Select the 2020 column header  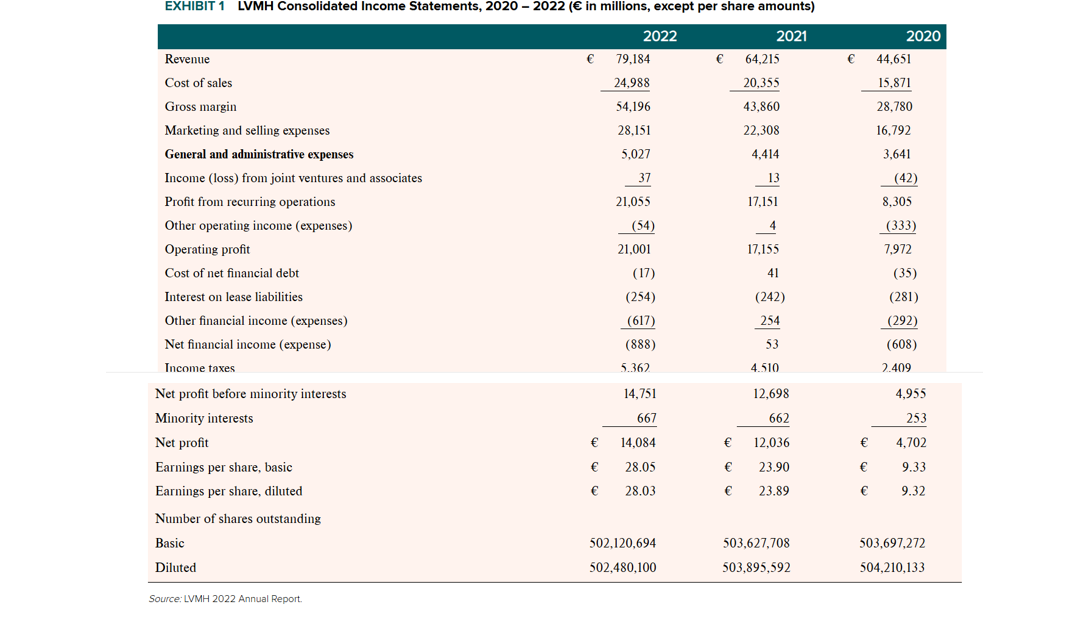(x=922, y=36)
